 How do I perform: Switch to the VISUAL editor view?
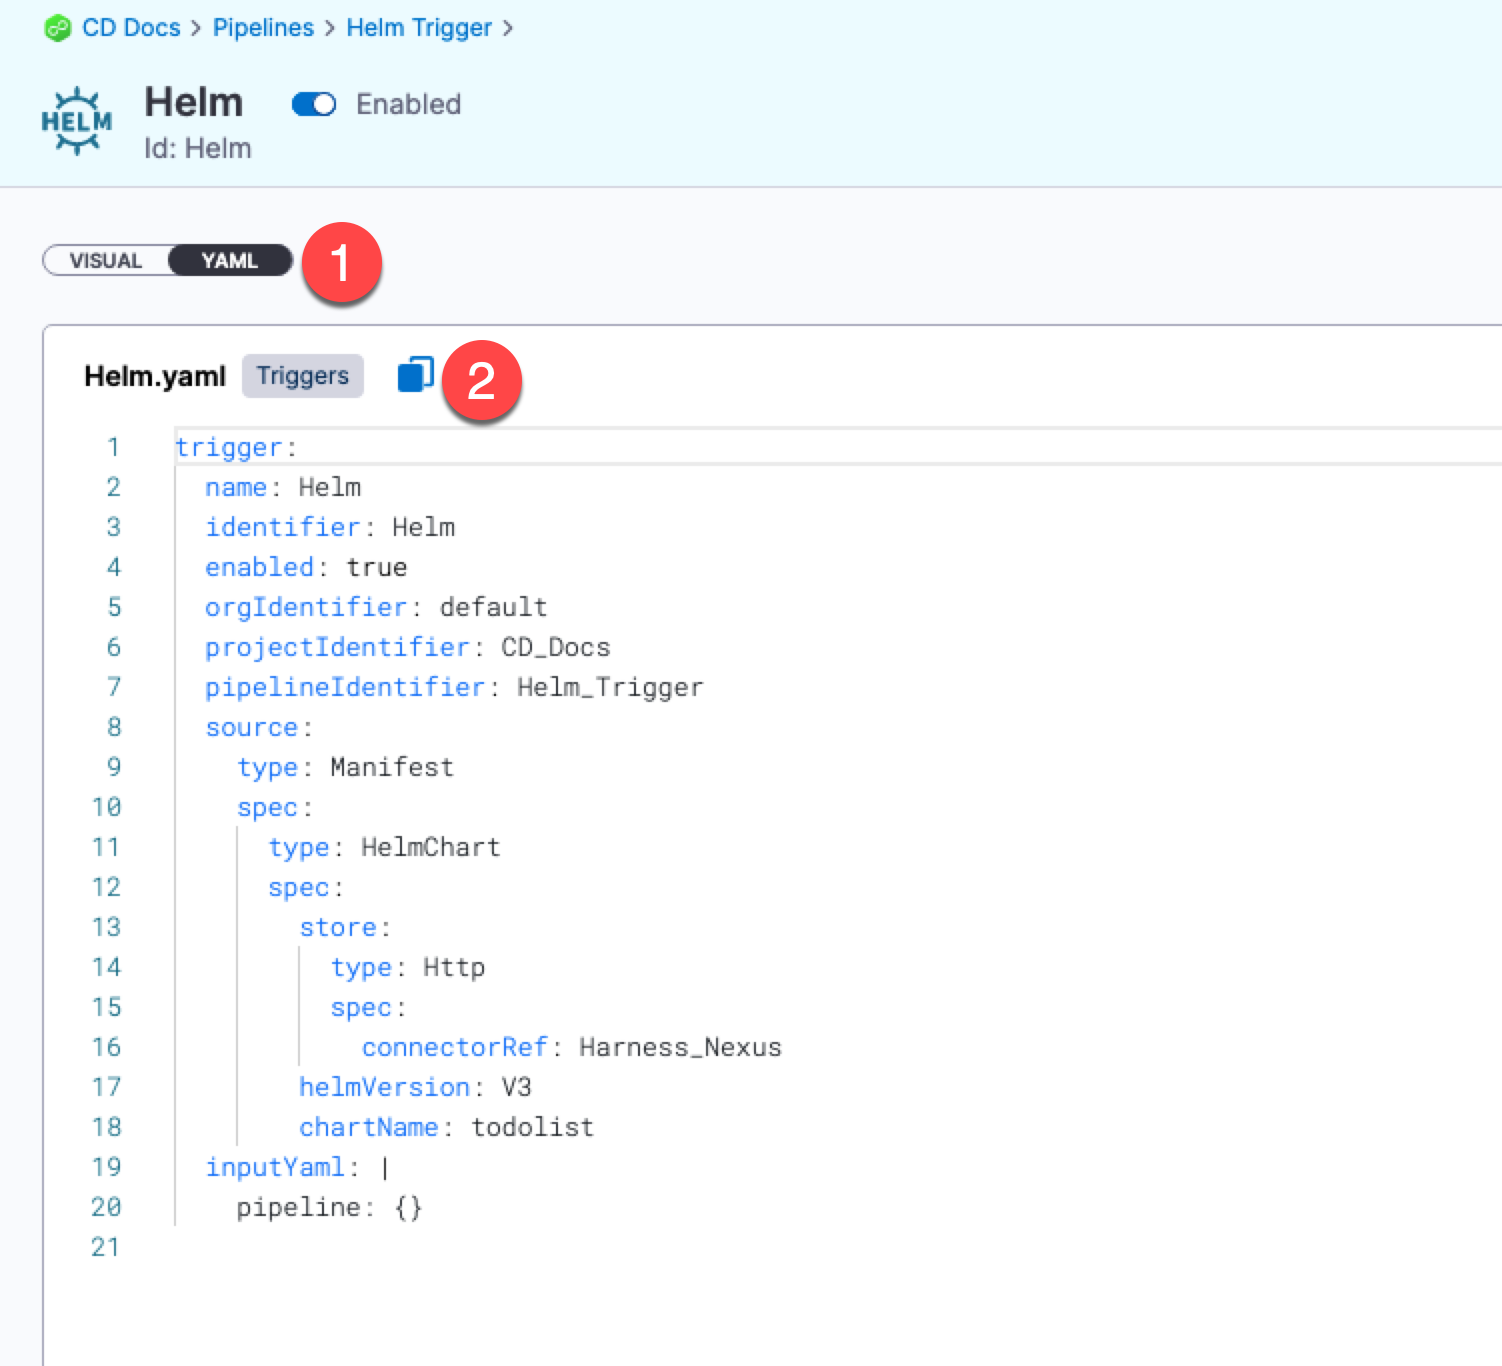coord(106,261)
